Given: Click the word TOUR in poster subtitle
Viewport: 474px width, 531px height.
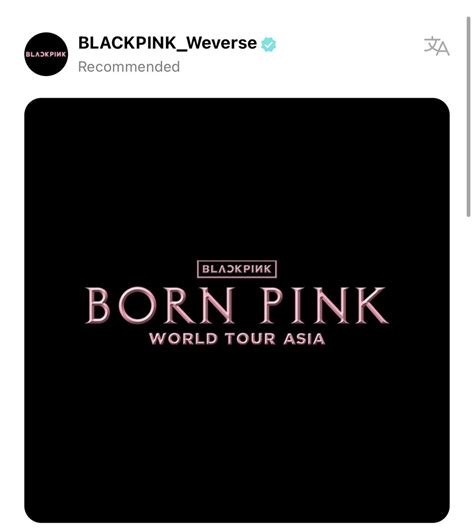Looking at the screenshot, I should click(x=250, y=339).
